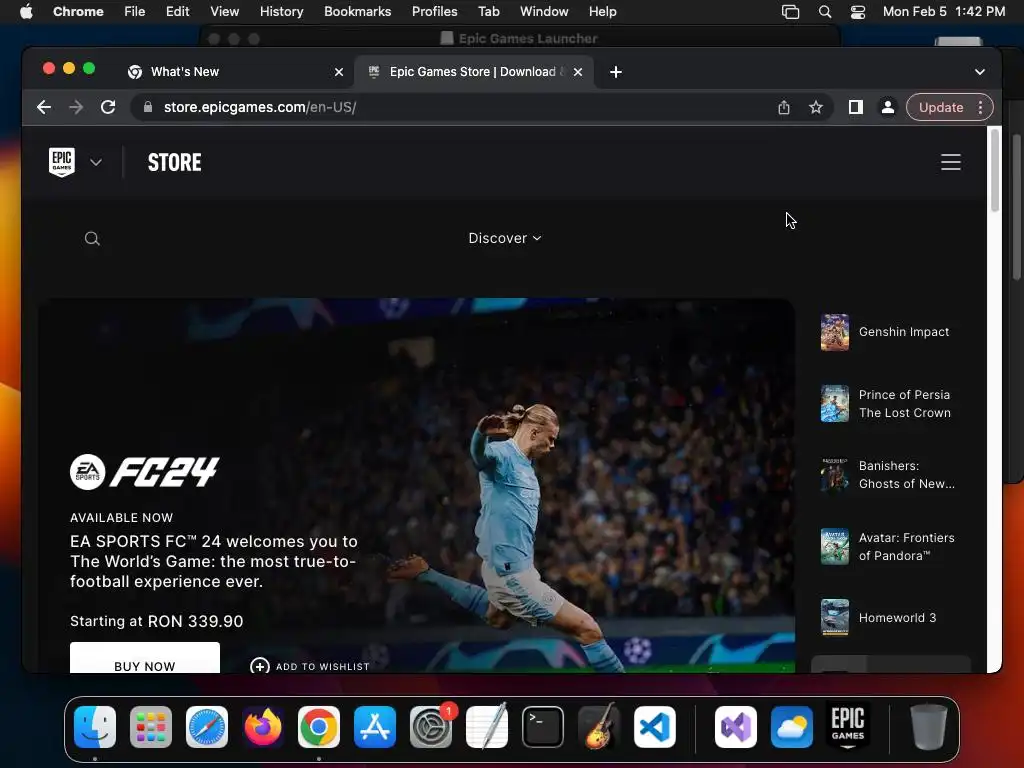
Task: Click Spotlight search icon in menu bar
Action: (x=825, y=12)
